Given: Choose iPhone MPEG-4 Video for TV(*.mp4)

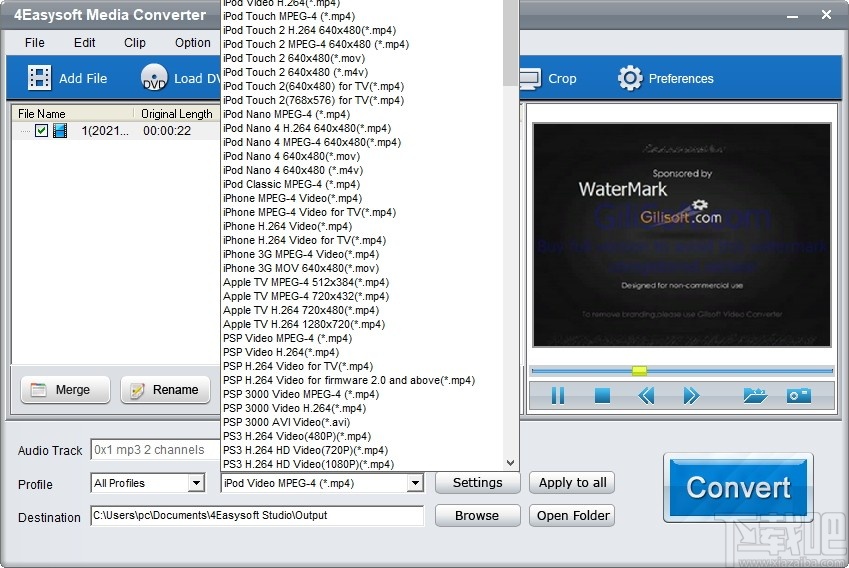Looking at the screenshot, I should point(310,212).
